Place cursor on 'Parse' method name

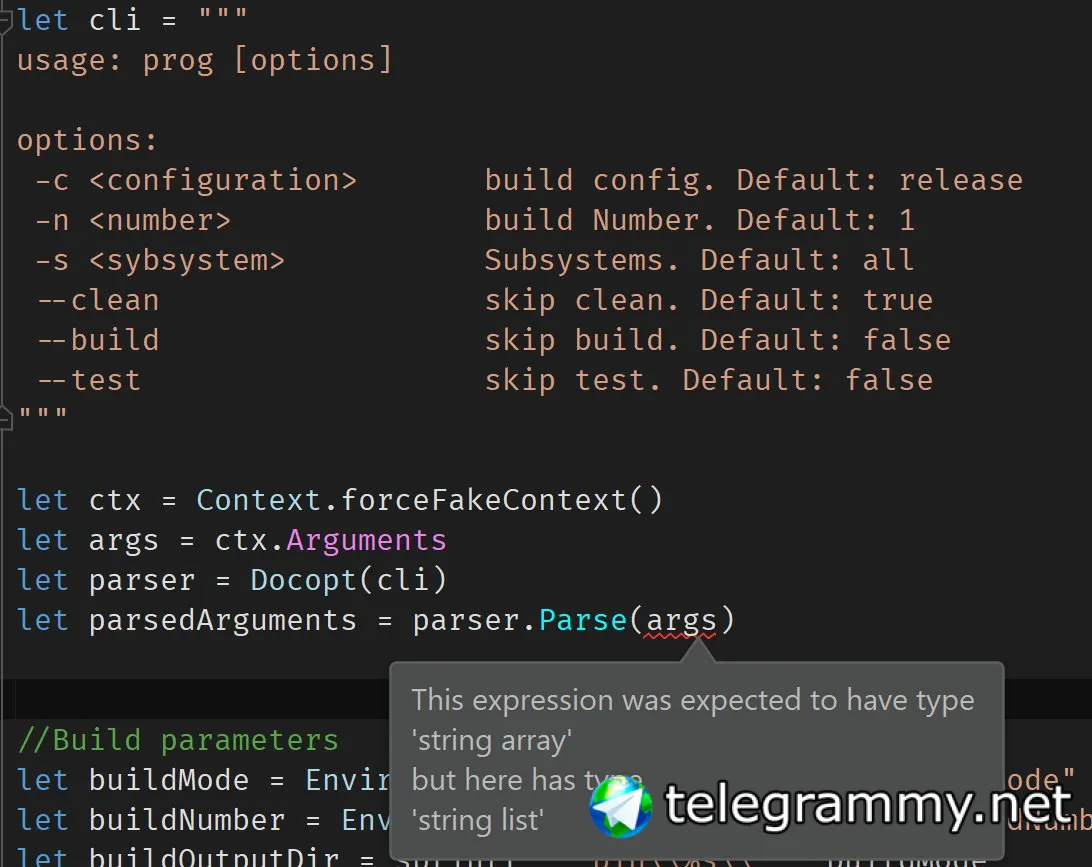(583, 621)
